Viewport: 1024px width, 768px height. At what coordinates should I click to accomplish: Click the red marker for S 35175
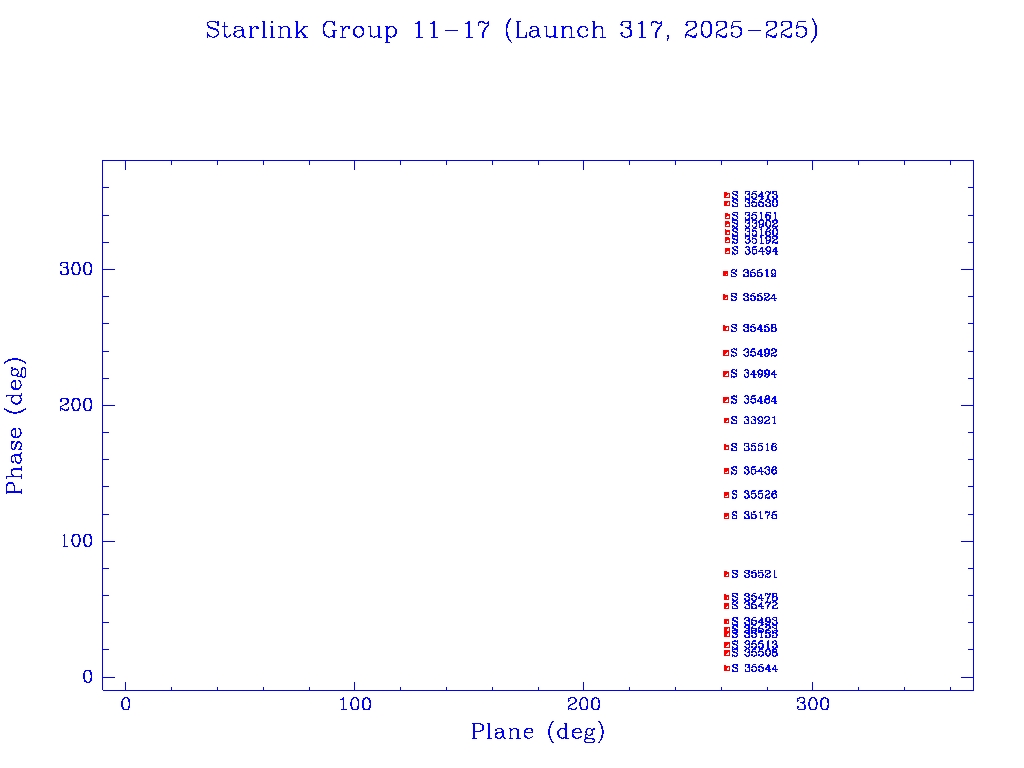point(726,516)
